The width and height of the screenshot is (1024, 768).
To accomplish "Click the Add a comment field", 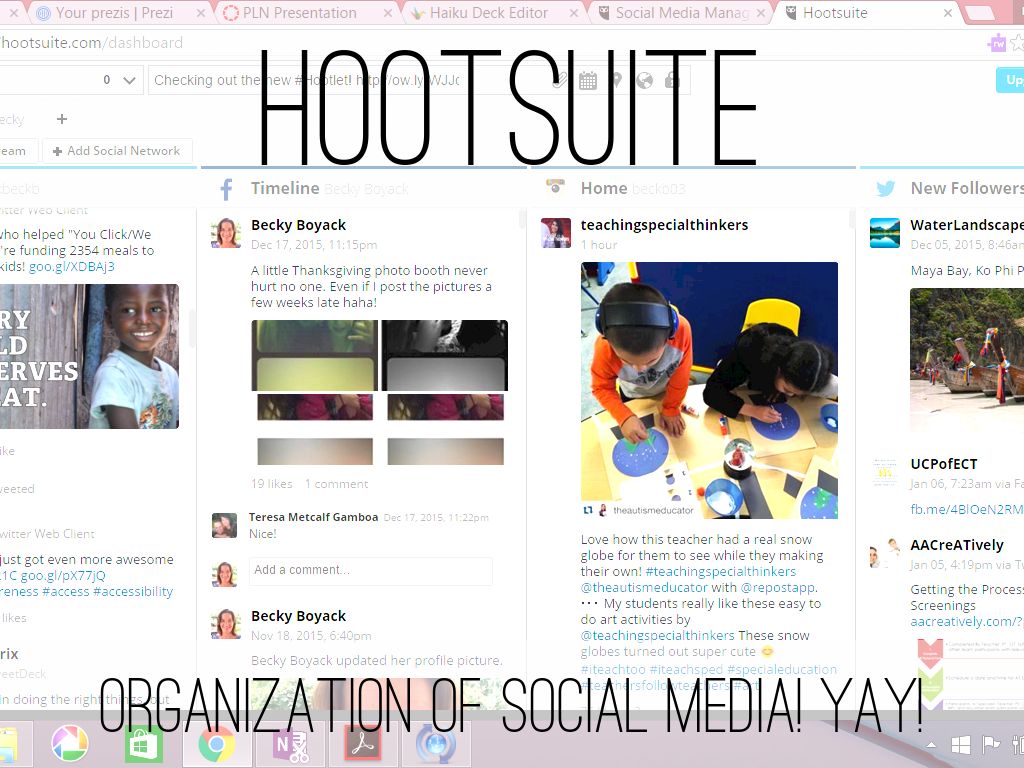I will 371,570.
